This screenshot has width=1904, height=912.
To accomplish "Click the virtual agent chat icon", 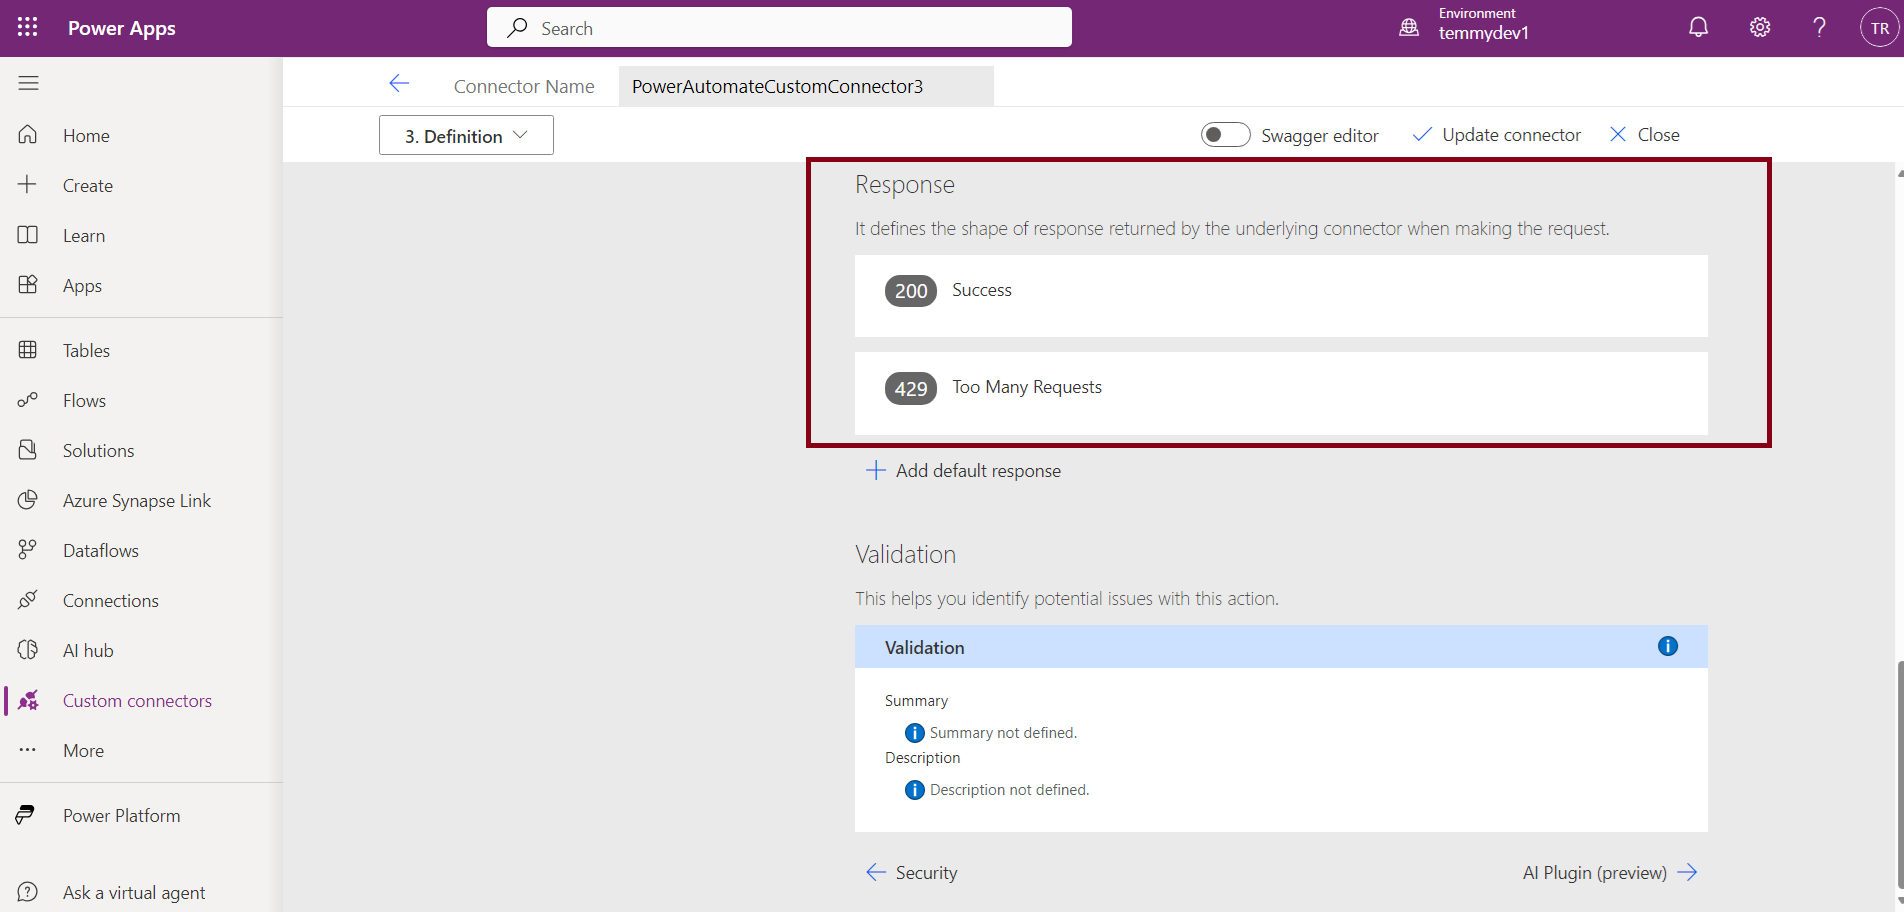I will pyautogui.click(x=28, y=892).
